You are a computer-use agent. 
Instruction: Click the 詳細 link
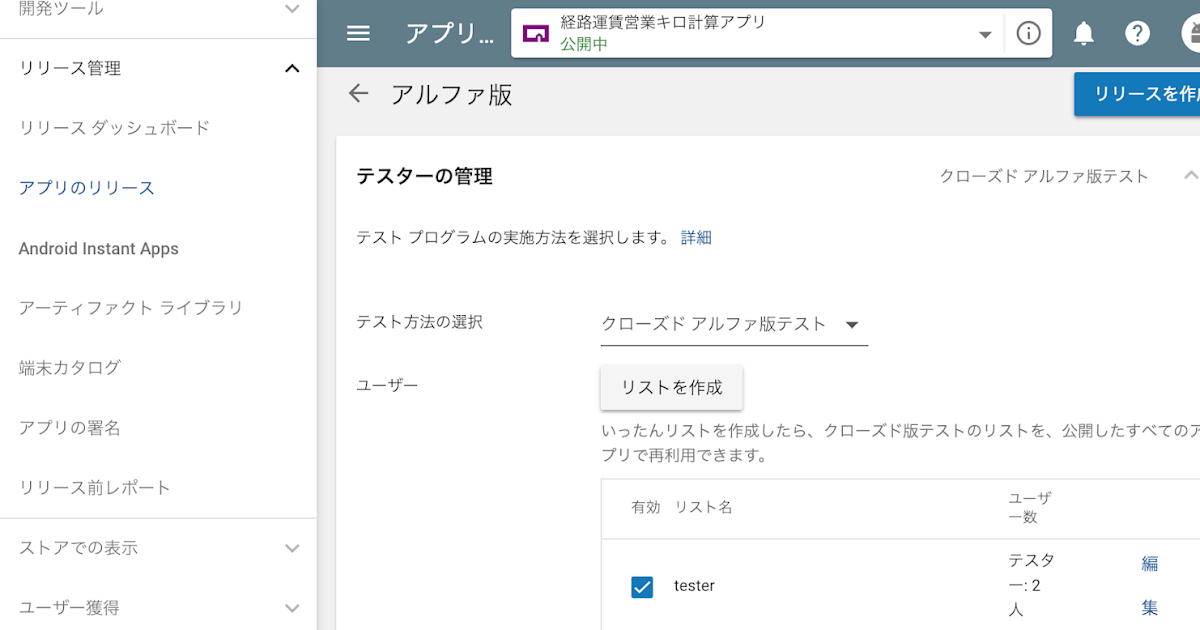[696, 238]
